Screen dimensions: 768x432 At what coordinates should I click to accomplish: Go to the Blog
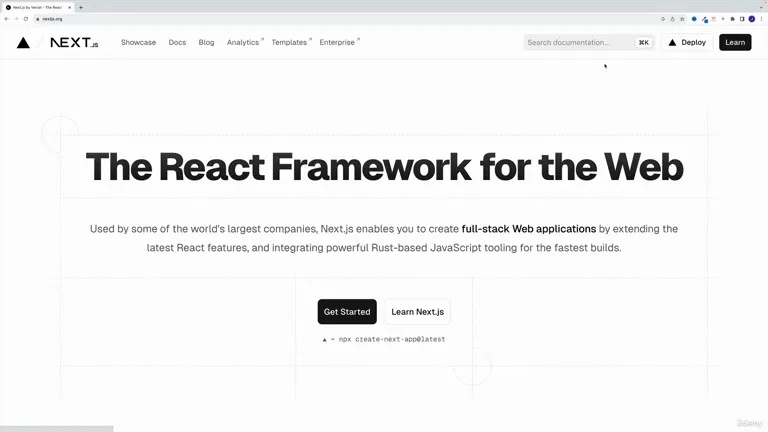pos(206,43)
